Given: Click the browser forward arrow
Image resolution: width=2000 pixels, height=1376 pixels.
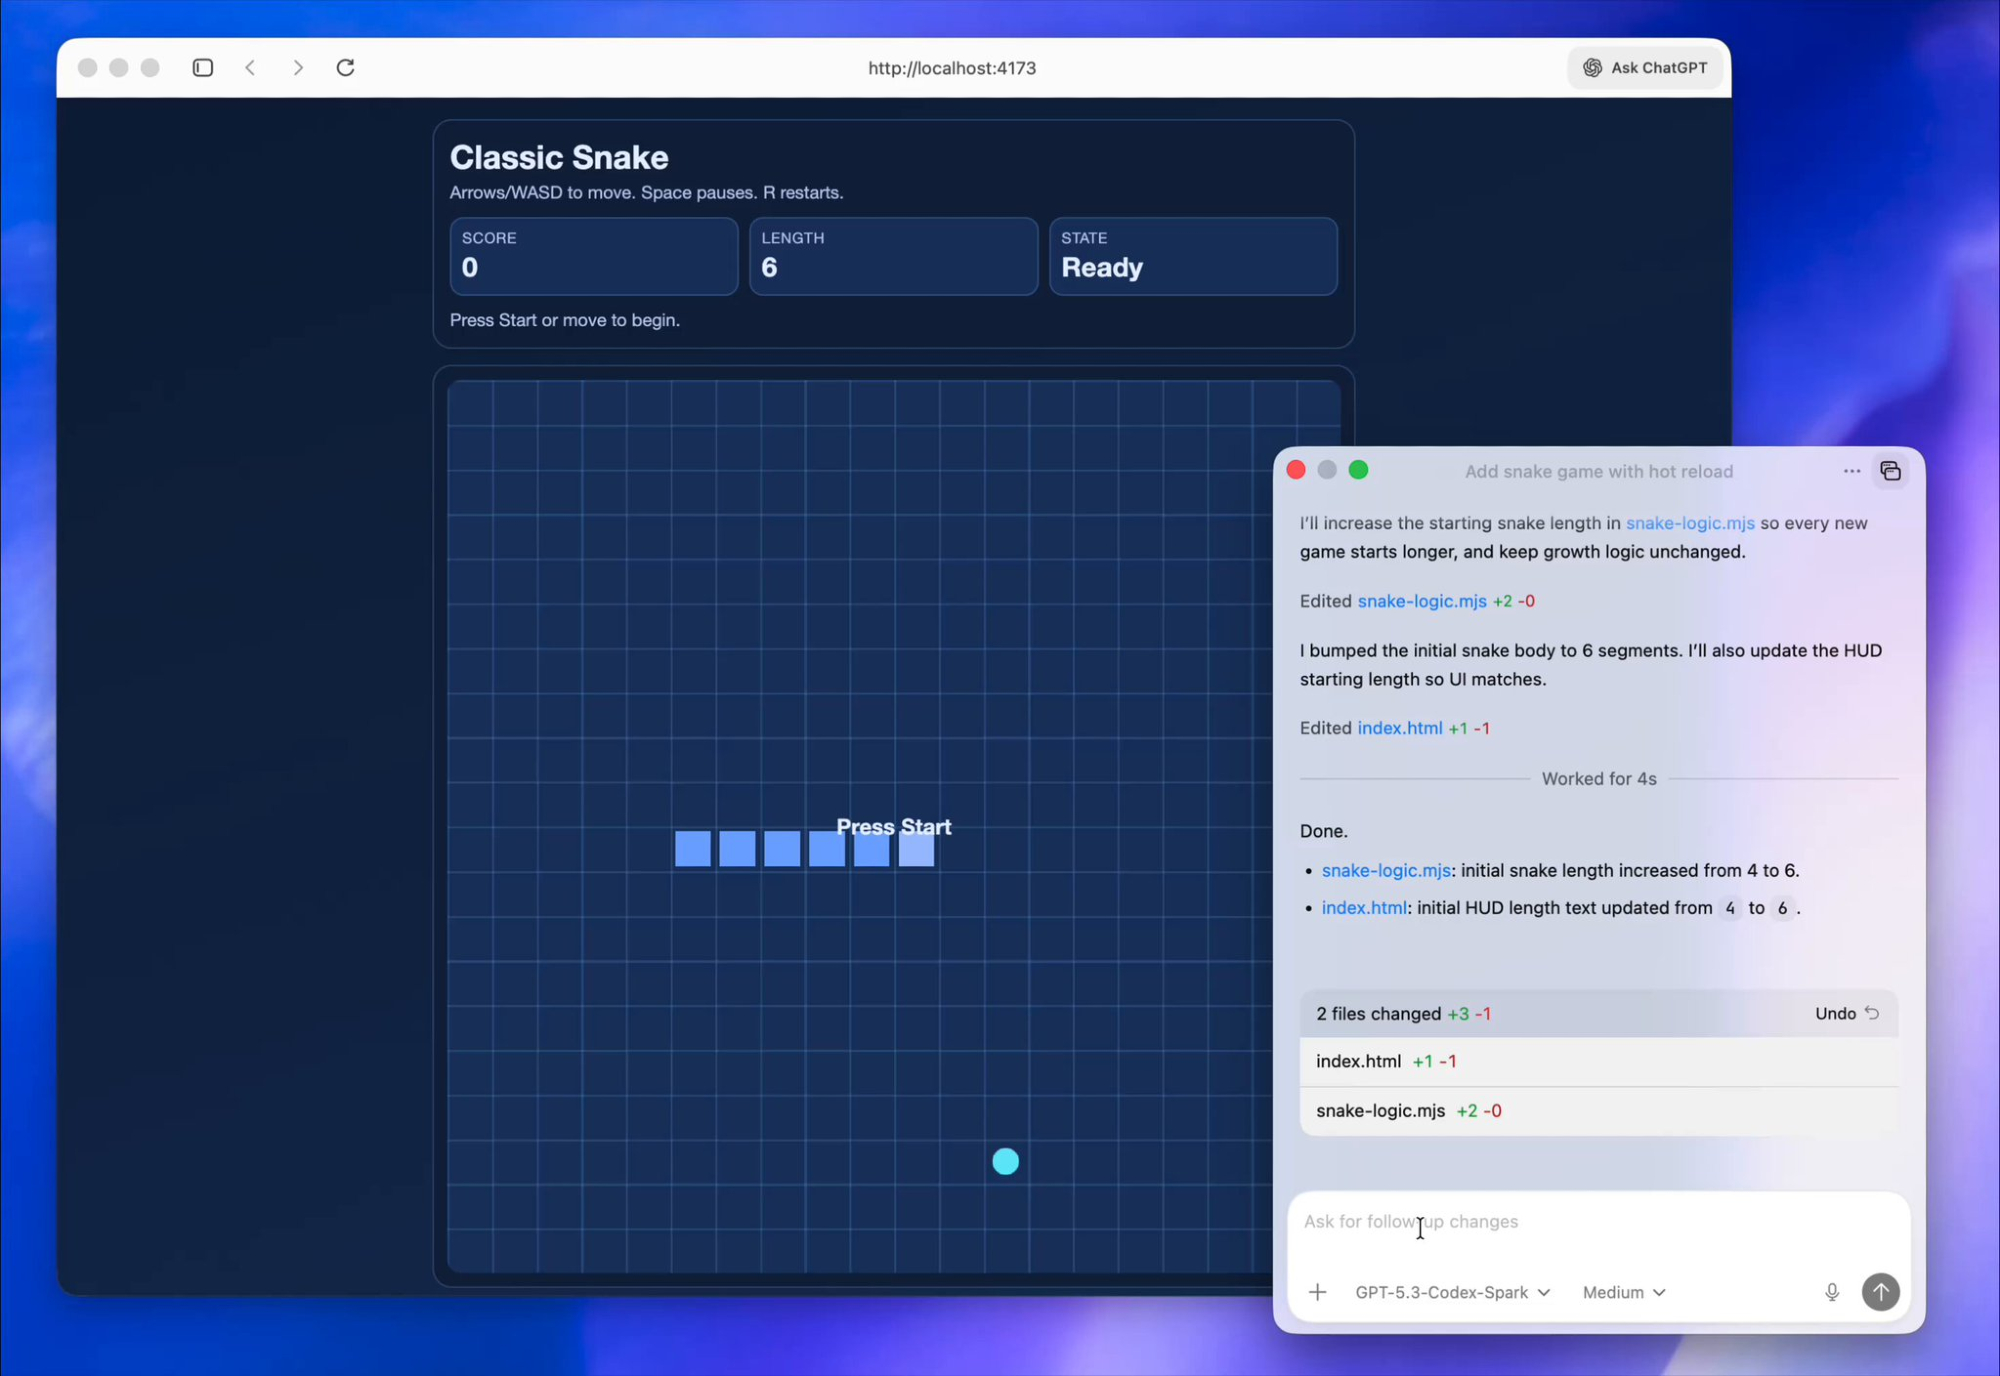Looking at the screenshot, I should pos(298,67).
